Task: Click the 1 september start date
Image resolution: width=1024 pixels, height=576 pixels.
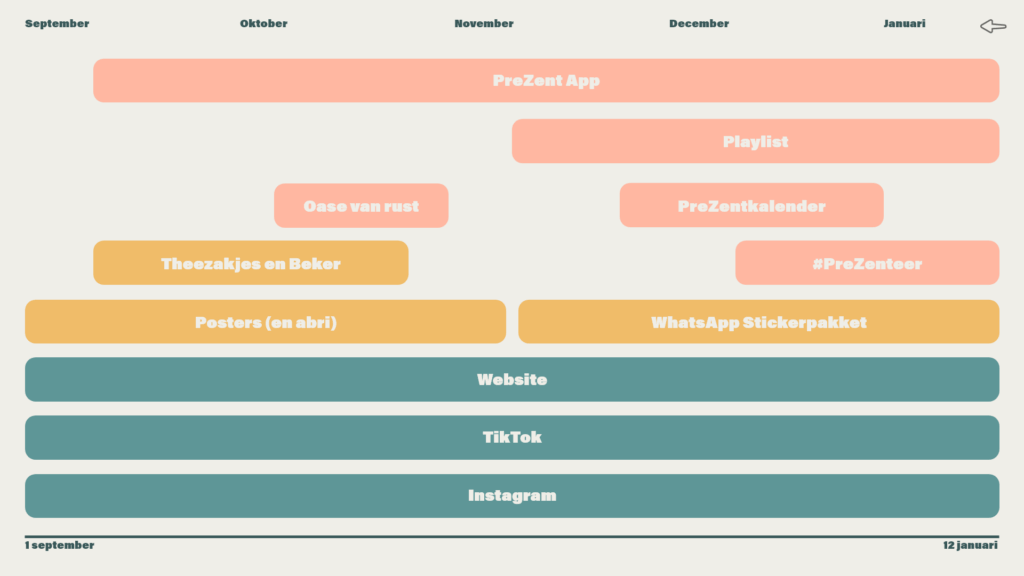Action: pyautogui.click(x=59, y=545)
